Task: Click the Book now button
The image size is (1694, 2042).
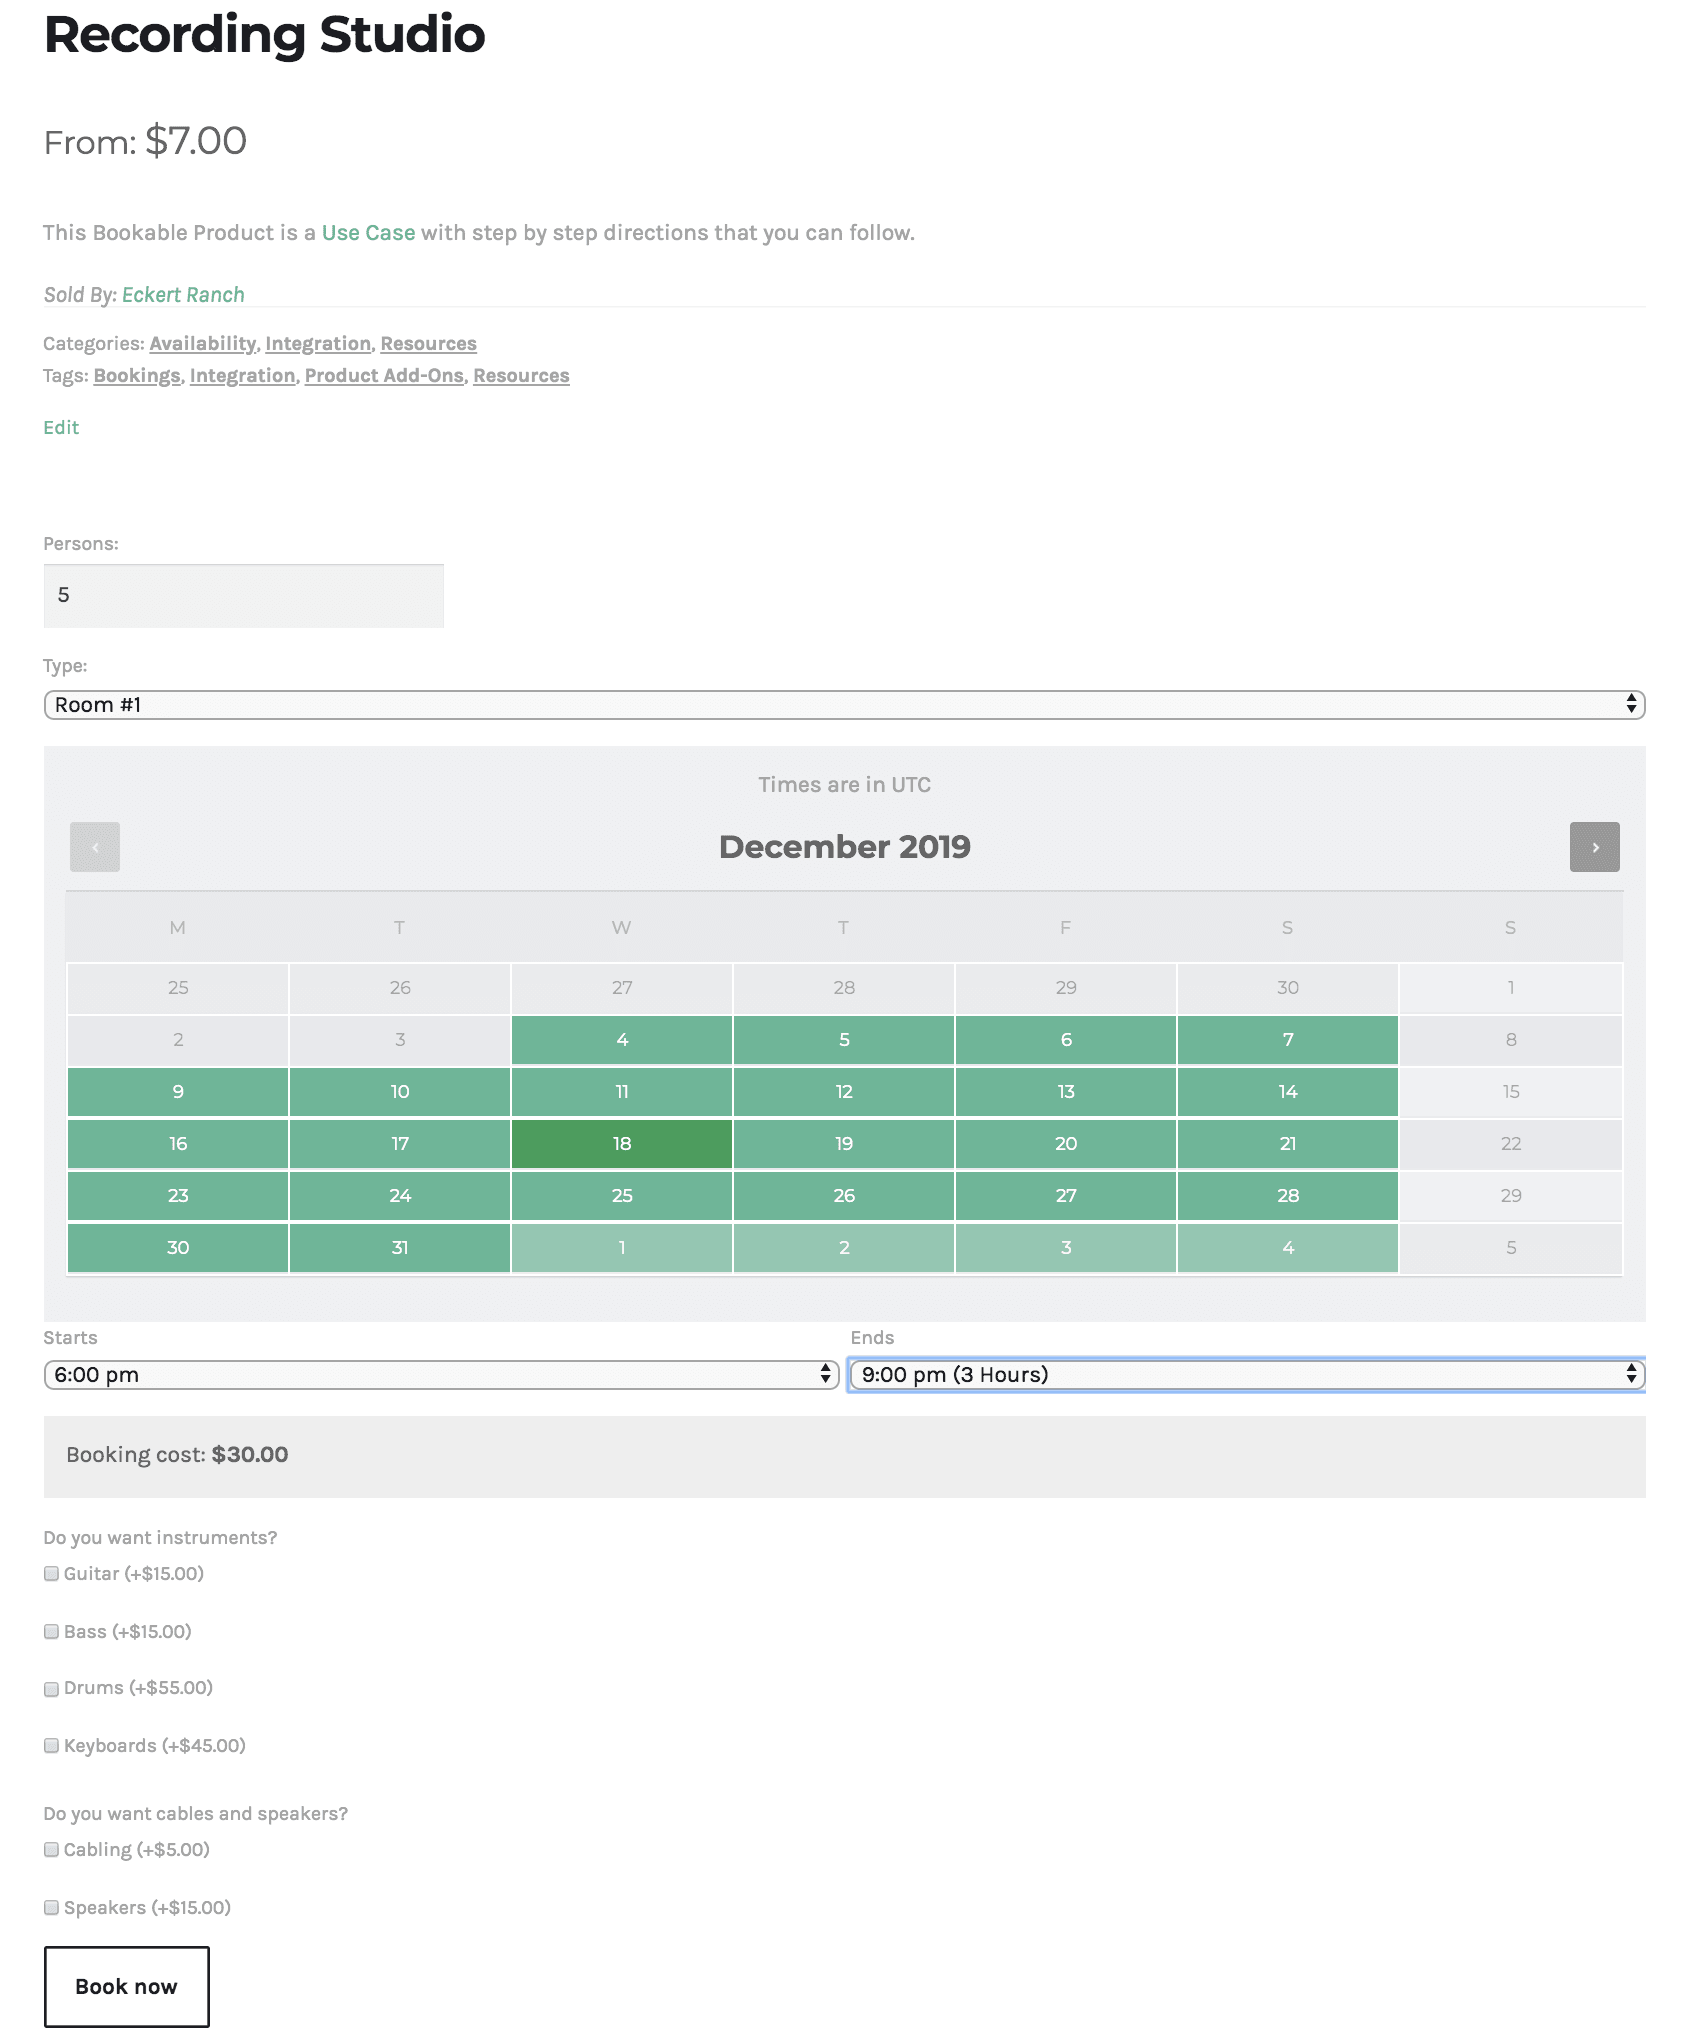Action: 127,1986
